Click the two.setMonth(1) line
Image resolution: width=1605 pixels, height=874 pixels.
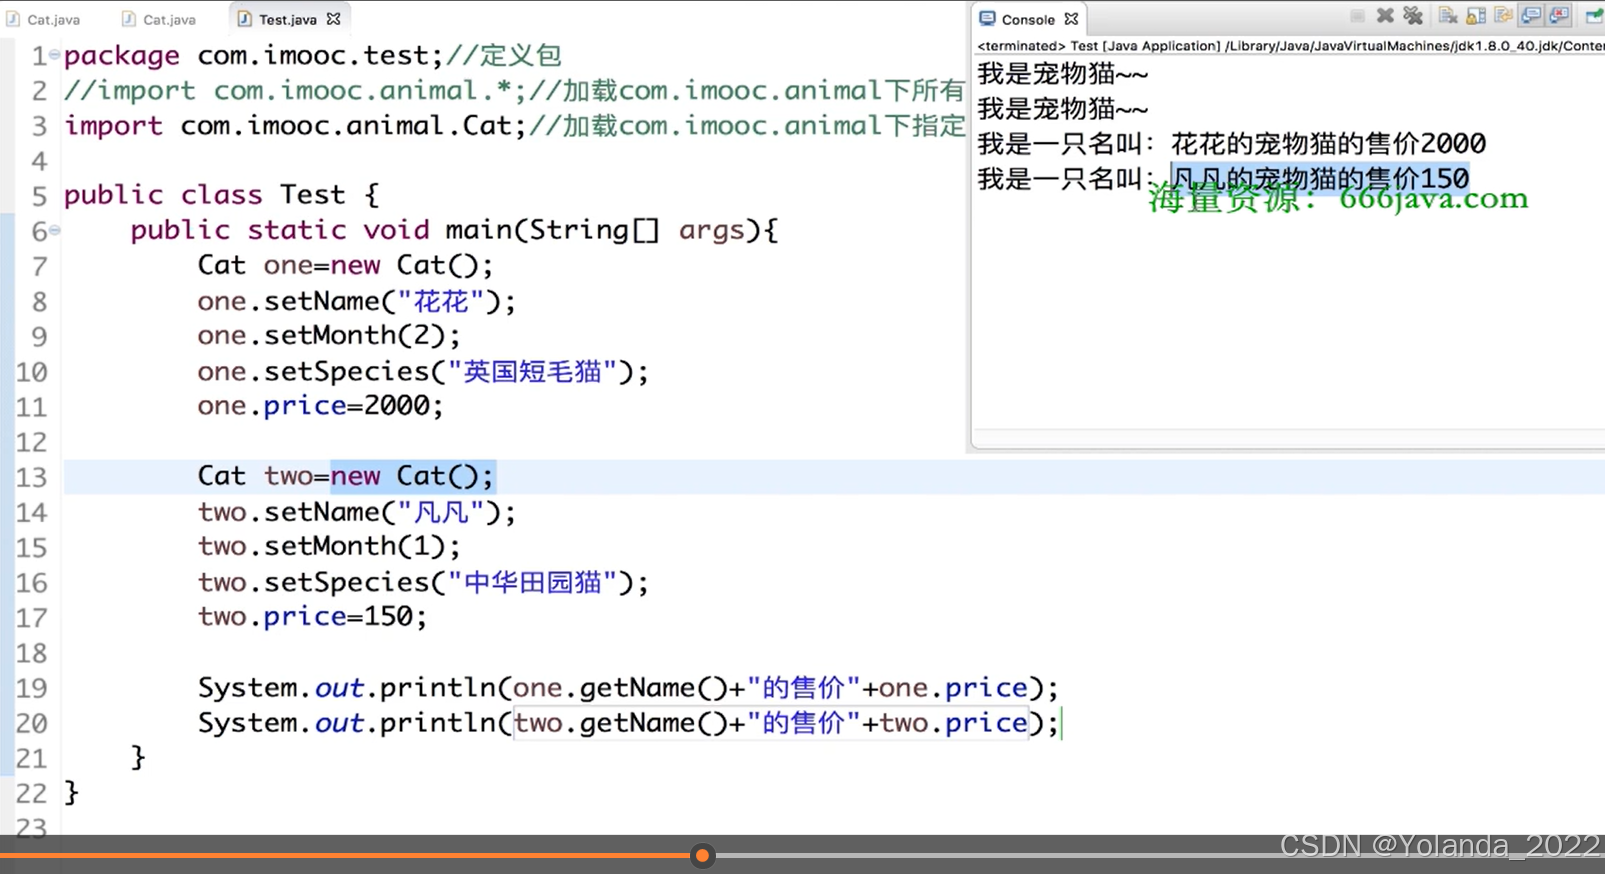point(329,546)
